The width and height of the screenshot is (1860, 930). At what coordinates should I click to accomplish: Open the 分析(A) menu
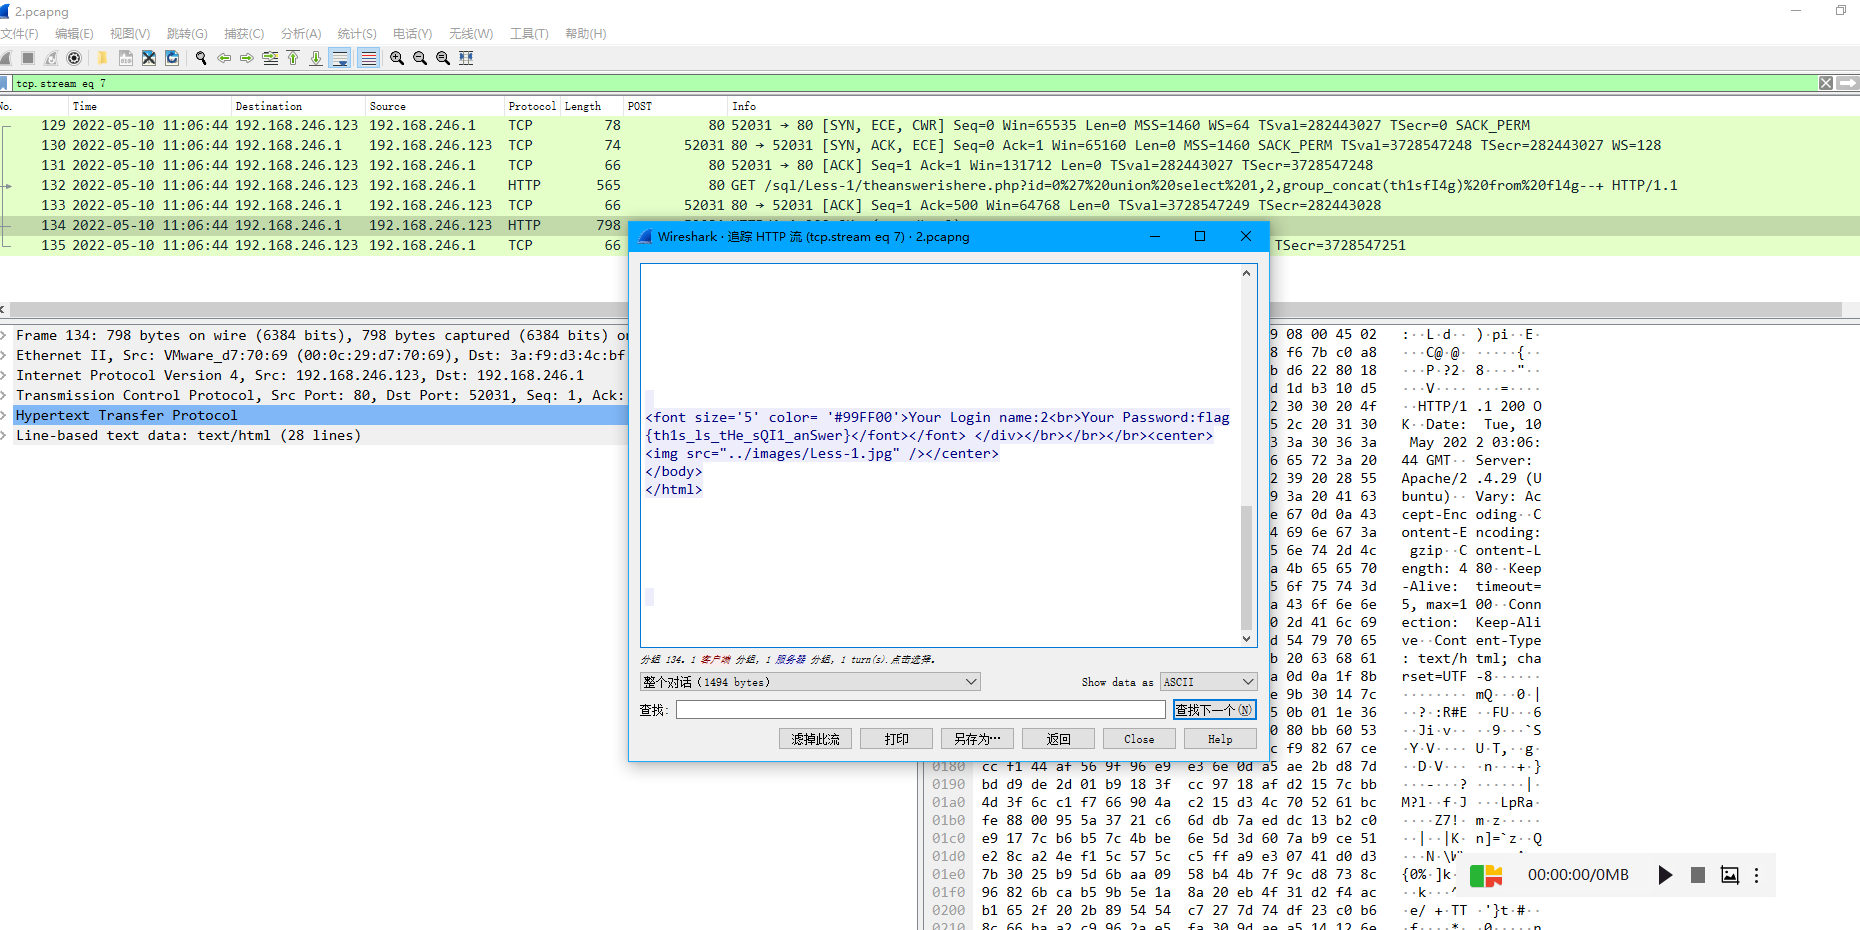click(301, 34)
